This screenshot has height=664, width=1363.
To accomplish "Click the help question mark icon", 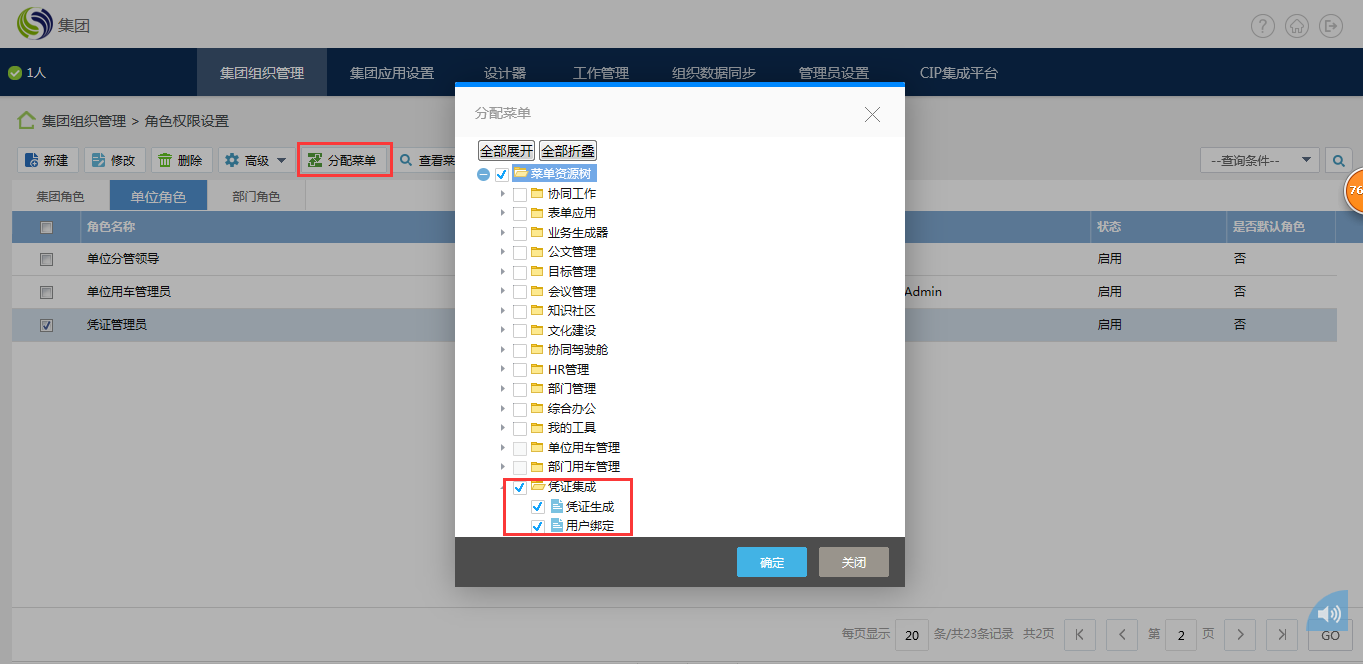I will point(1263,26).
